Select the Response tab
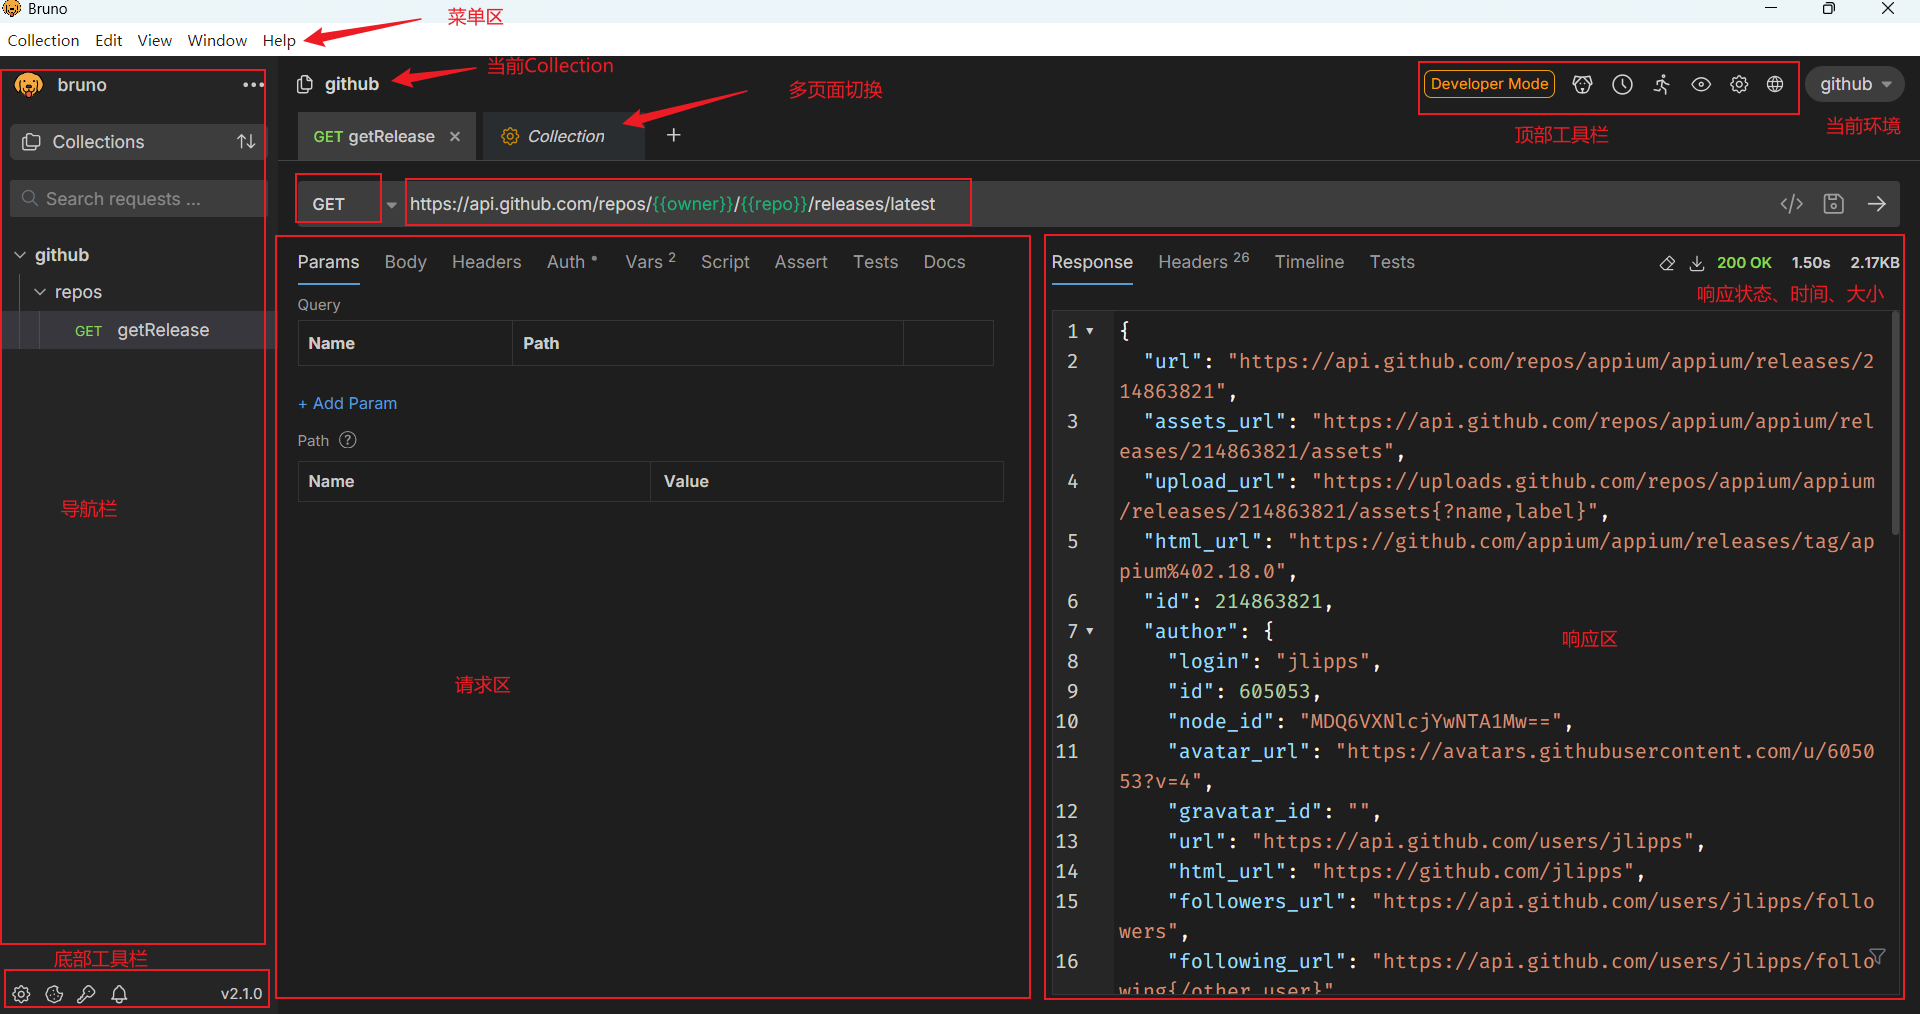Screen dimensions: 1920x1014 pyautogui.click(x=1092, y=262)
